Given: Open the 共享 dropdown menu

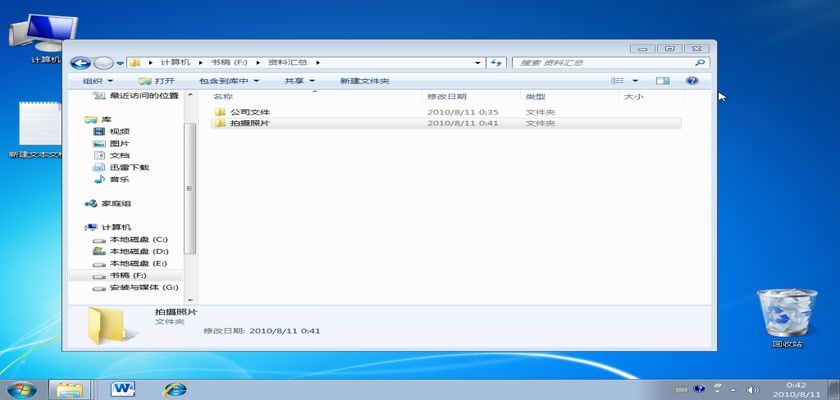Looking at the screenshot, I should pos(299,81).
